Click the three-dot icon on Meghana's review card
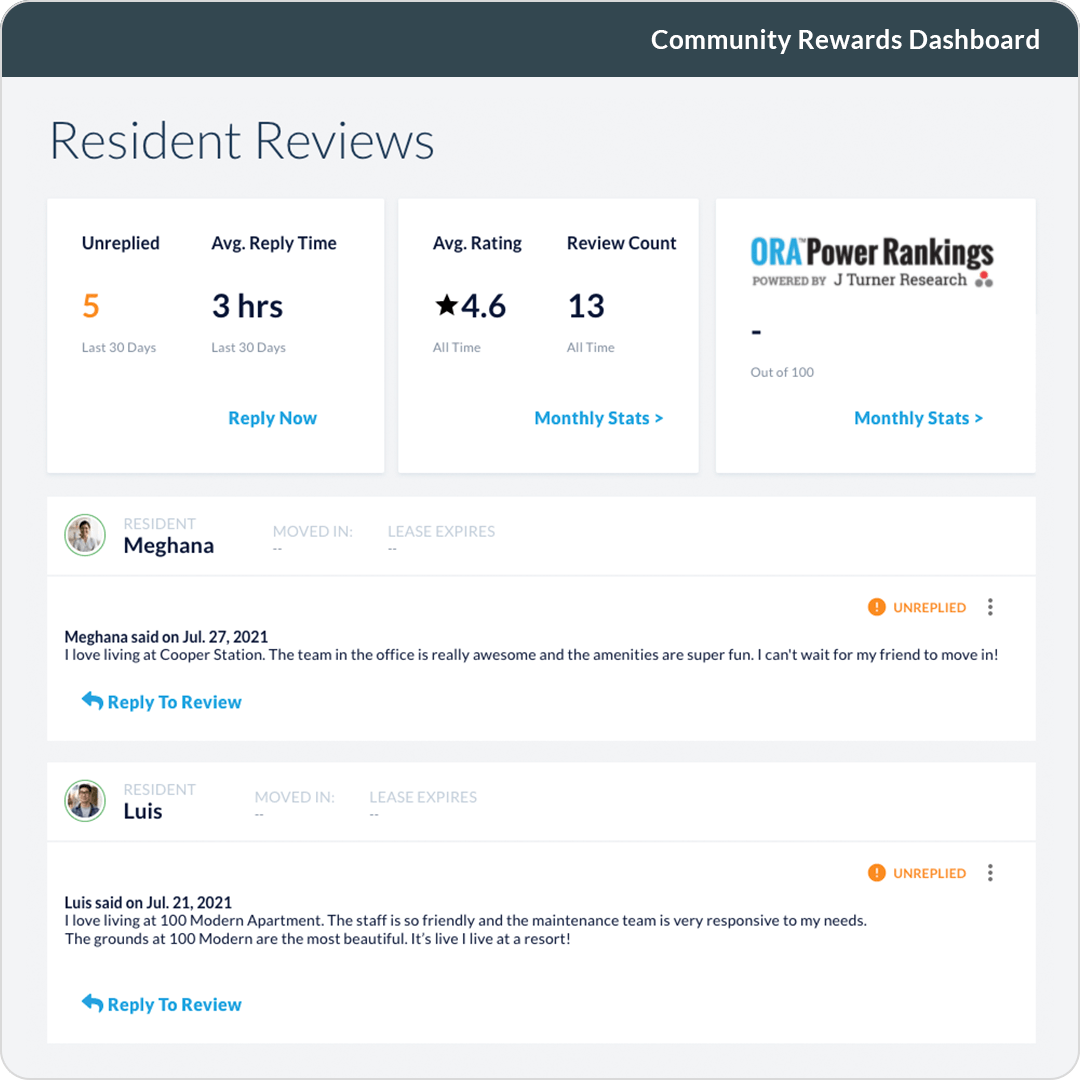The height and width of the screenshot is (1080, 1080). tap(990, 607)
